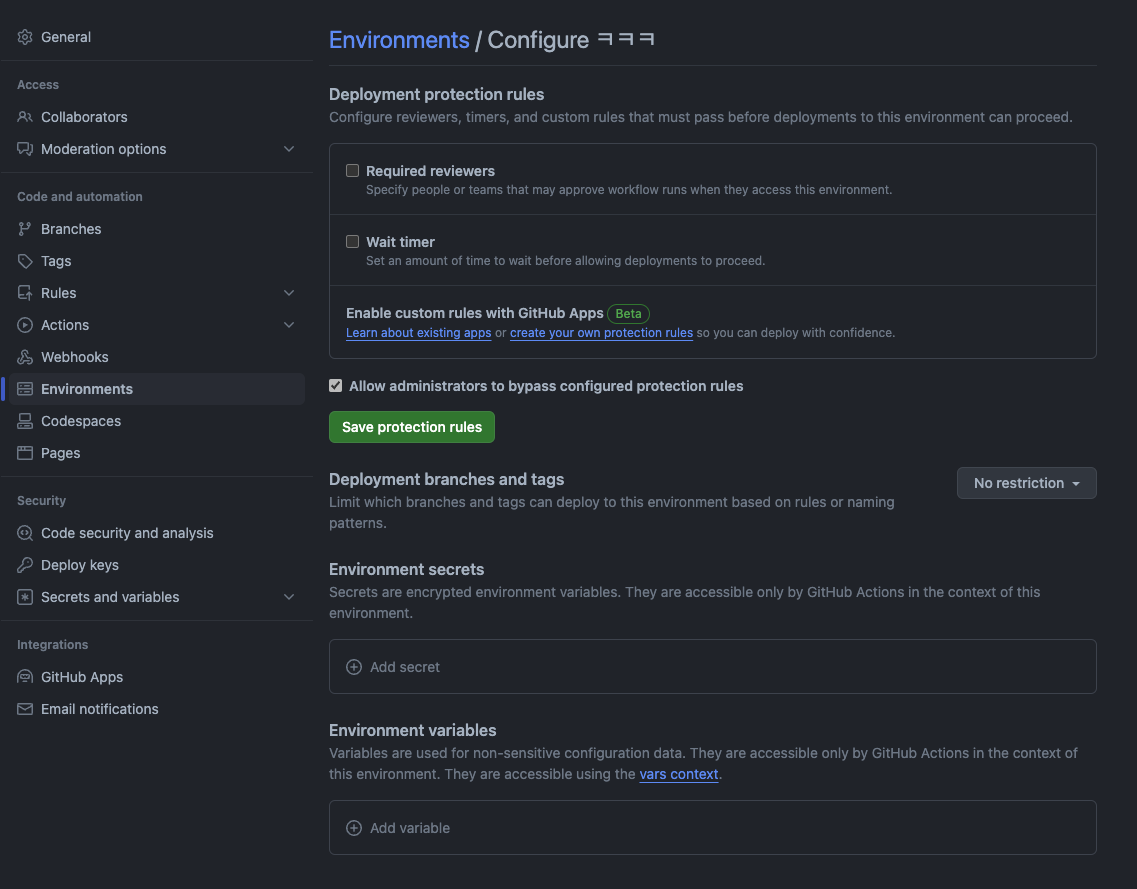
Task: Open Code security and analysis settings
Action: [127, 533]
